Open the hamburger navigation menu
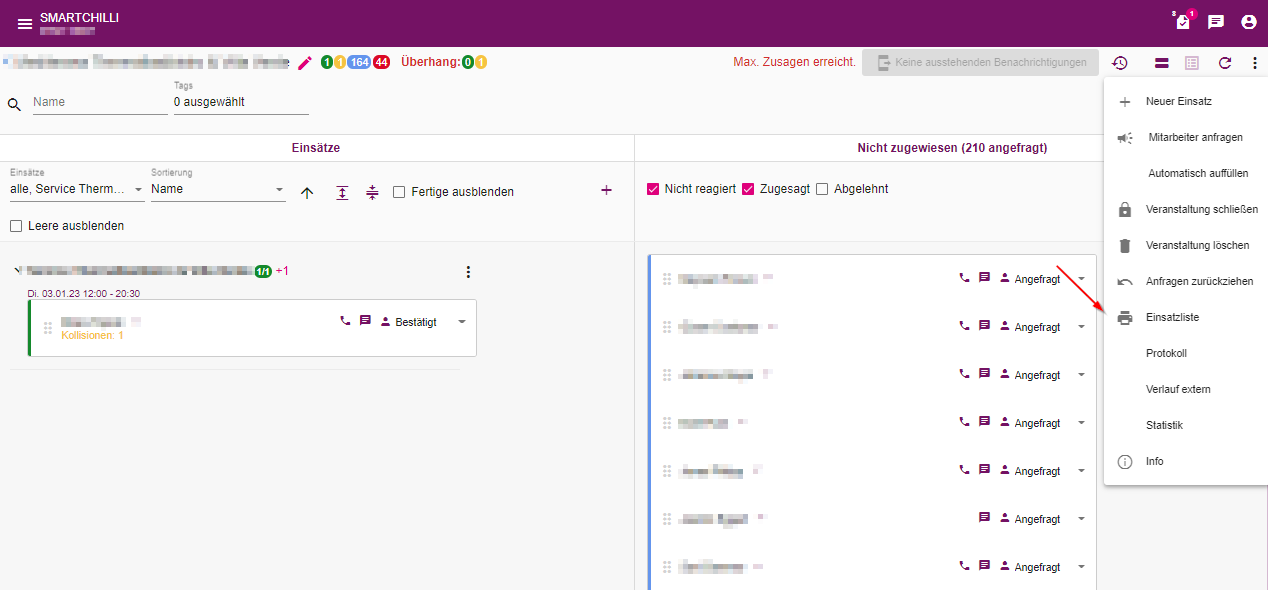The width and height of the screenshot is (1268, 590). coord(25,23)
